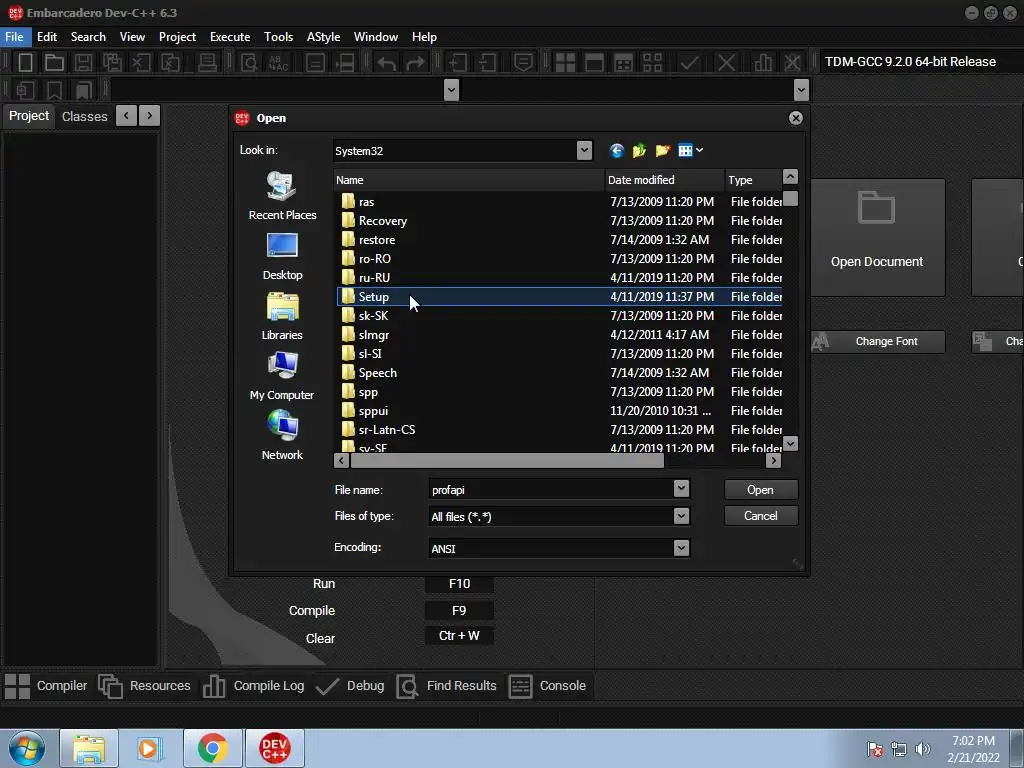Viewport: 1024px width, 768px height.
Task: Select Libraries in the dialog sidebar
Action: [282, 316]
